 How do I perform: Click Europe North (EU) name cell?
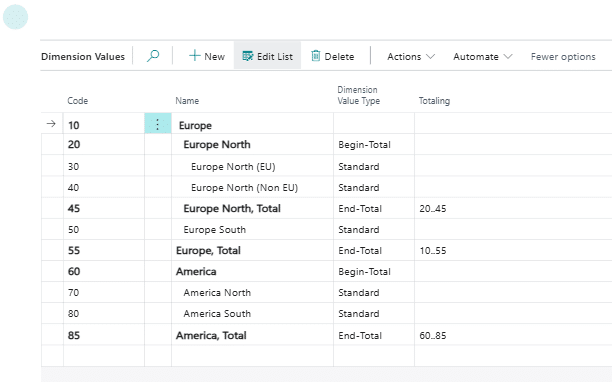tap(252, 166)
